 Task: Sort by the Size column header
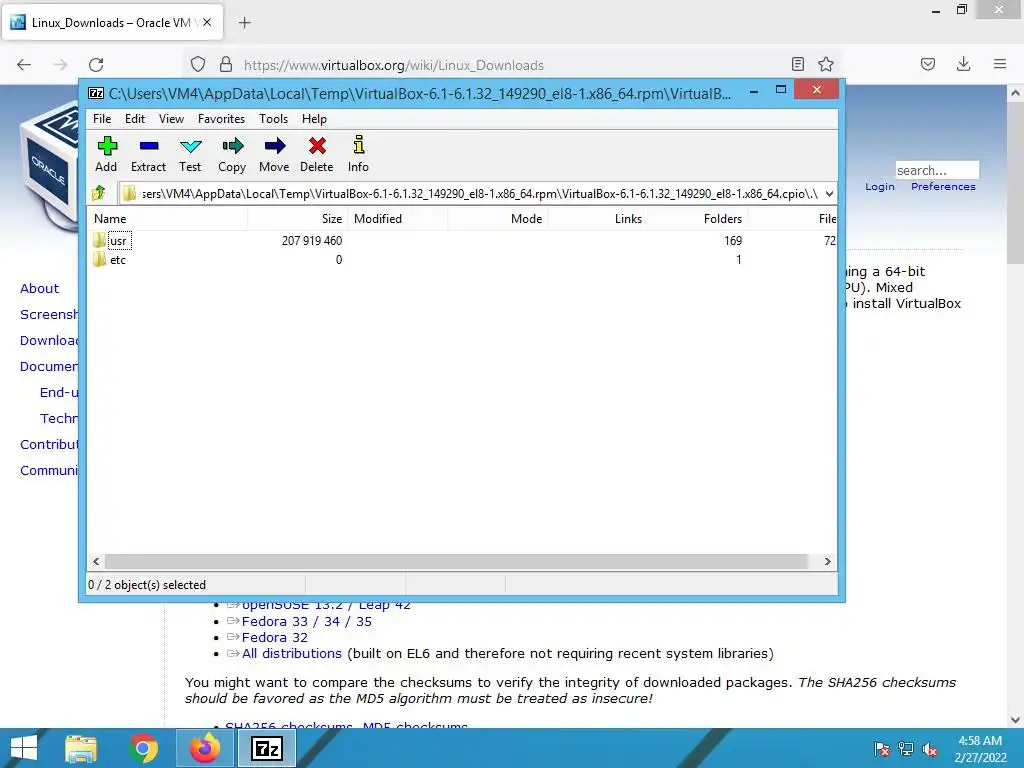pos(298,219)
